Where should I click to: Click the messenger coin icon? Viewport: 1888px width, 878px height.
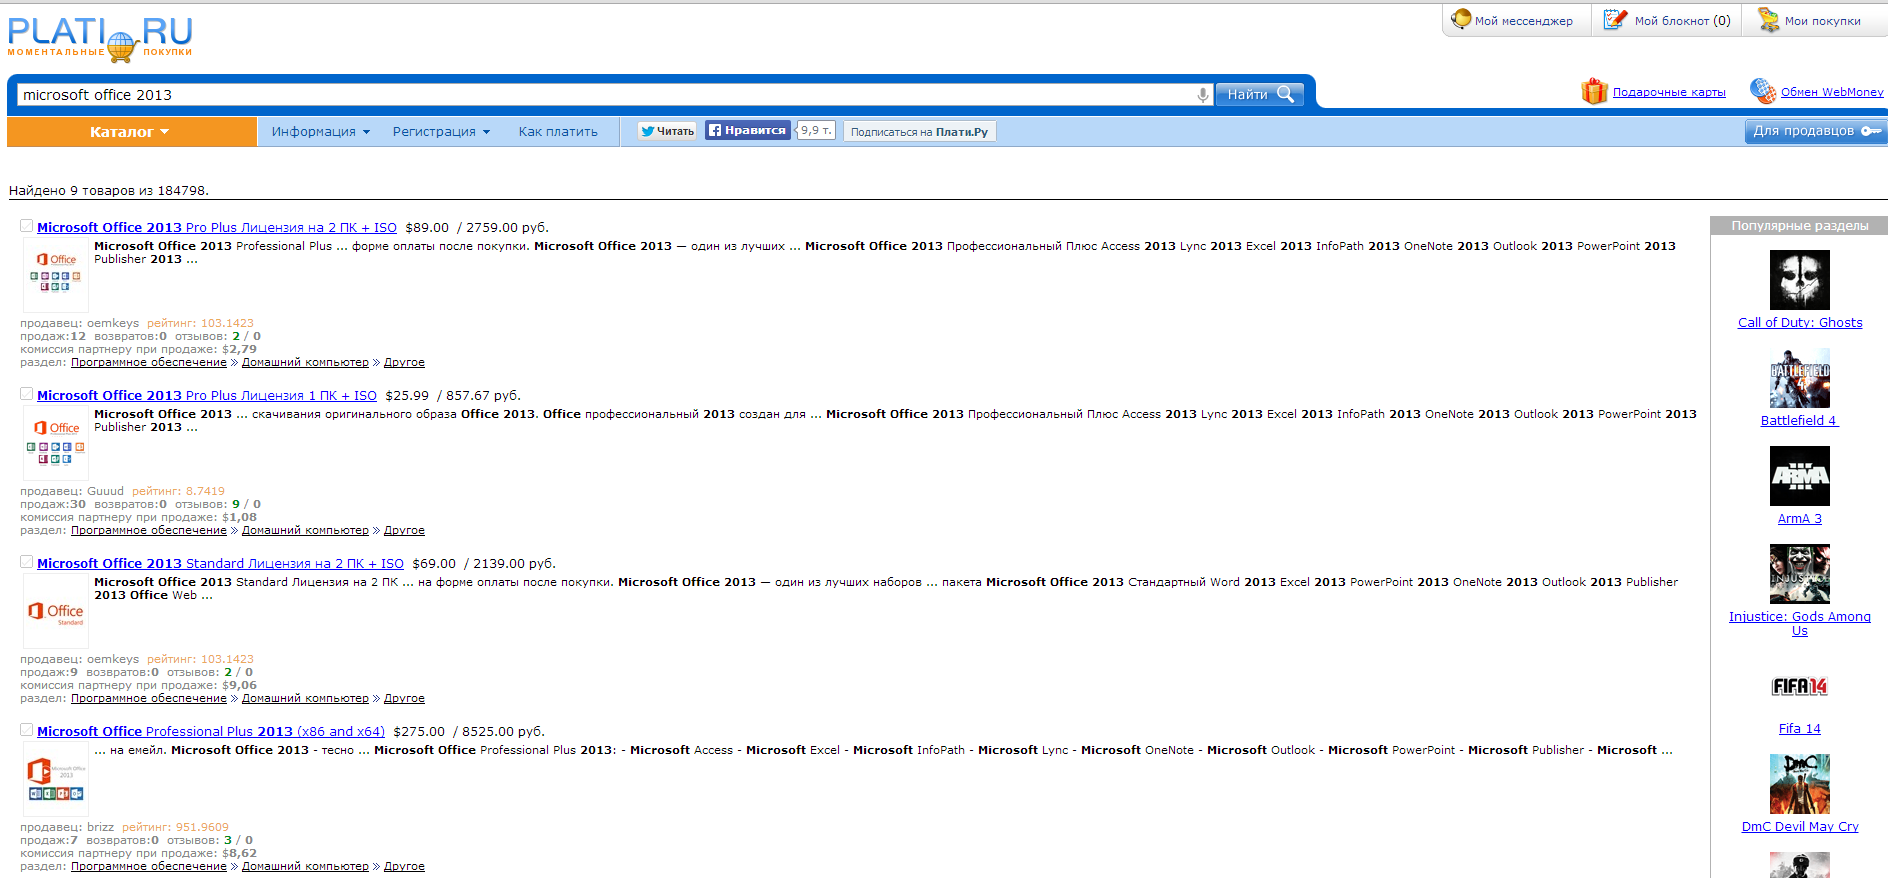(1461, 20)
